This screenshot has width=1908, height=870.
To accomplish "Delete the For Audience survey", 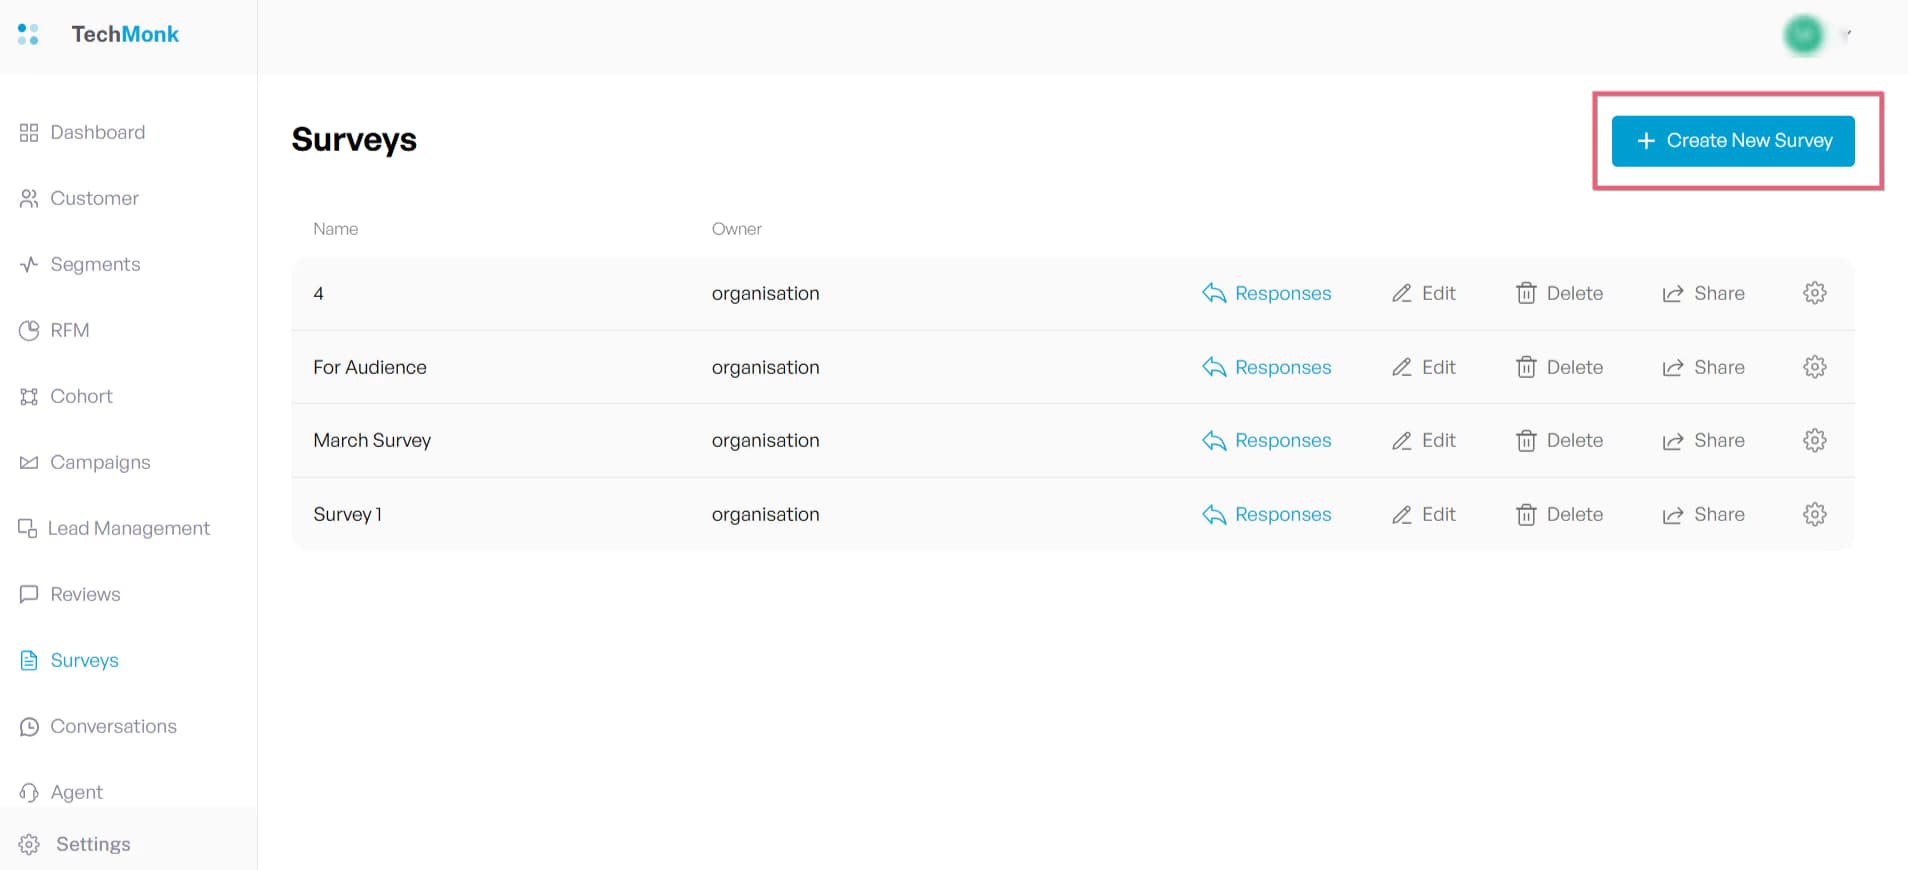I will coord(1560,367).
